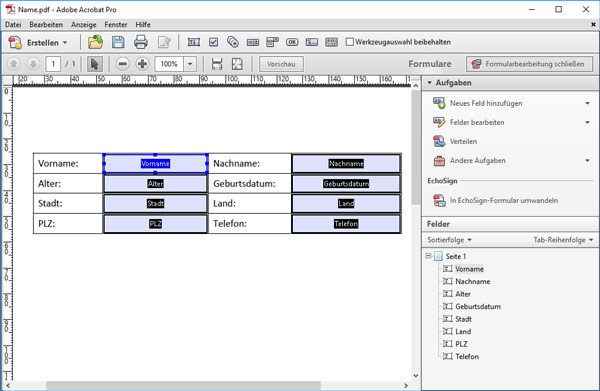This screenshot has height=391, width=600.
Task: Zoom in with the plus button
Action: pyautogui.click(x=142, y=64)
